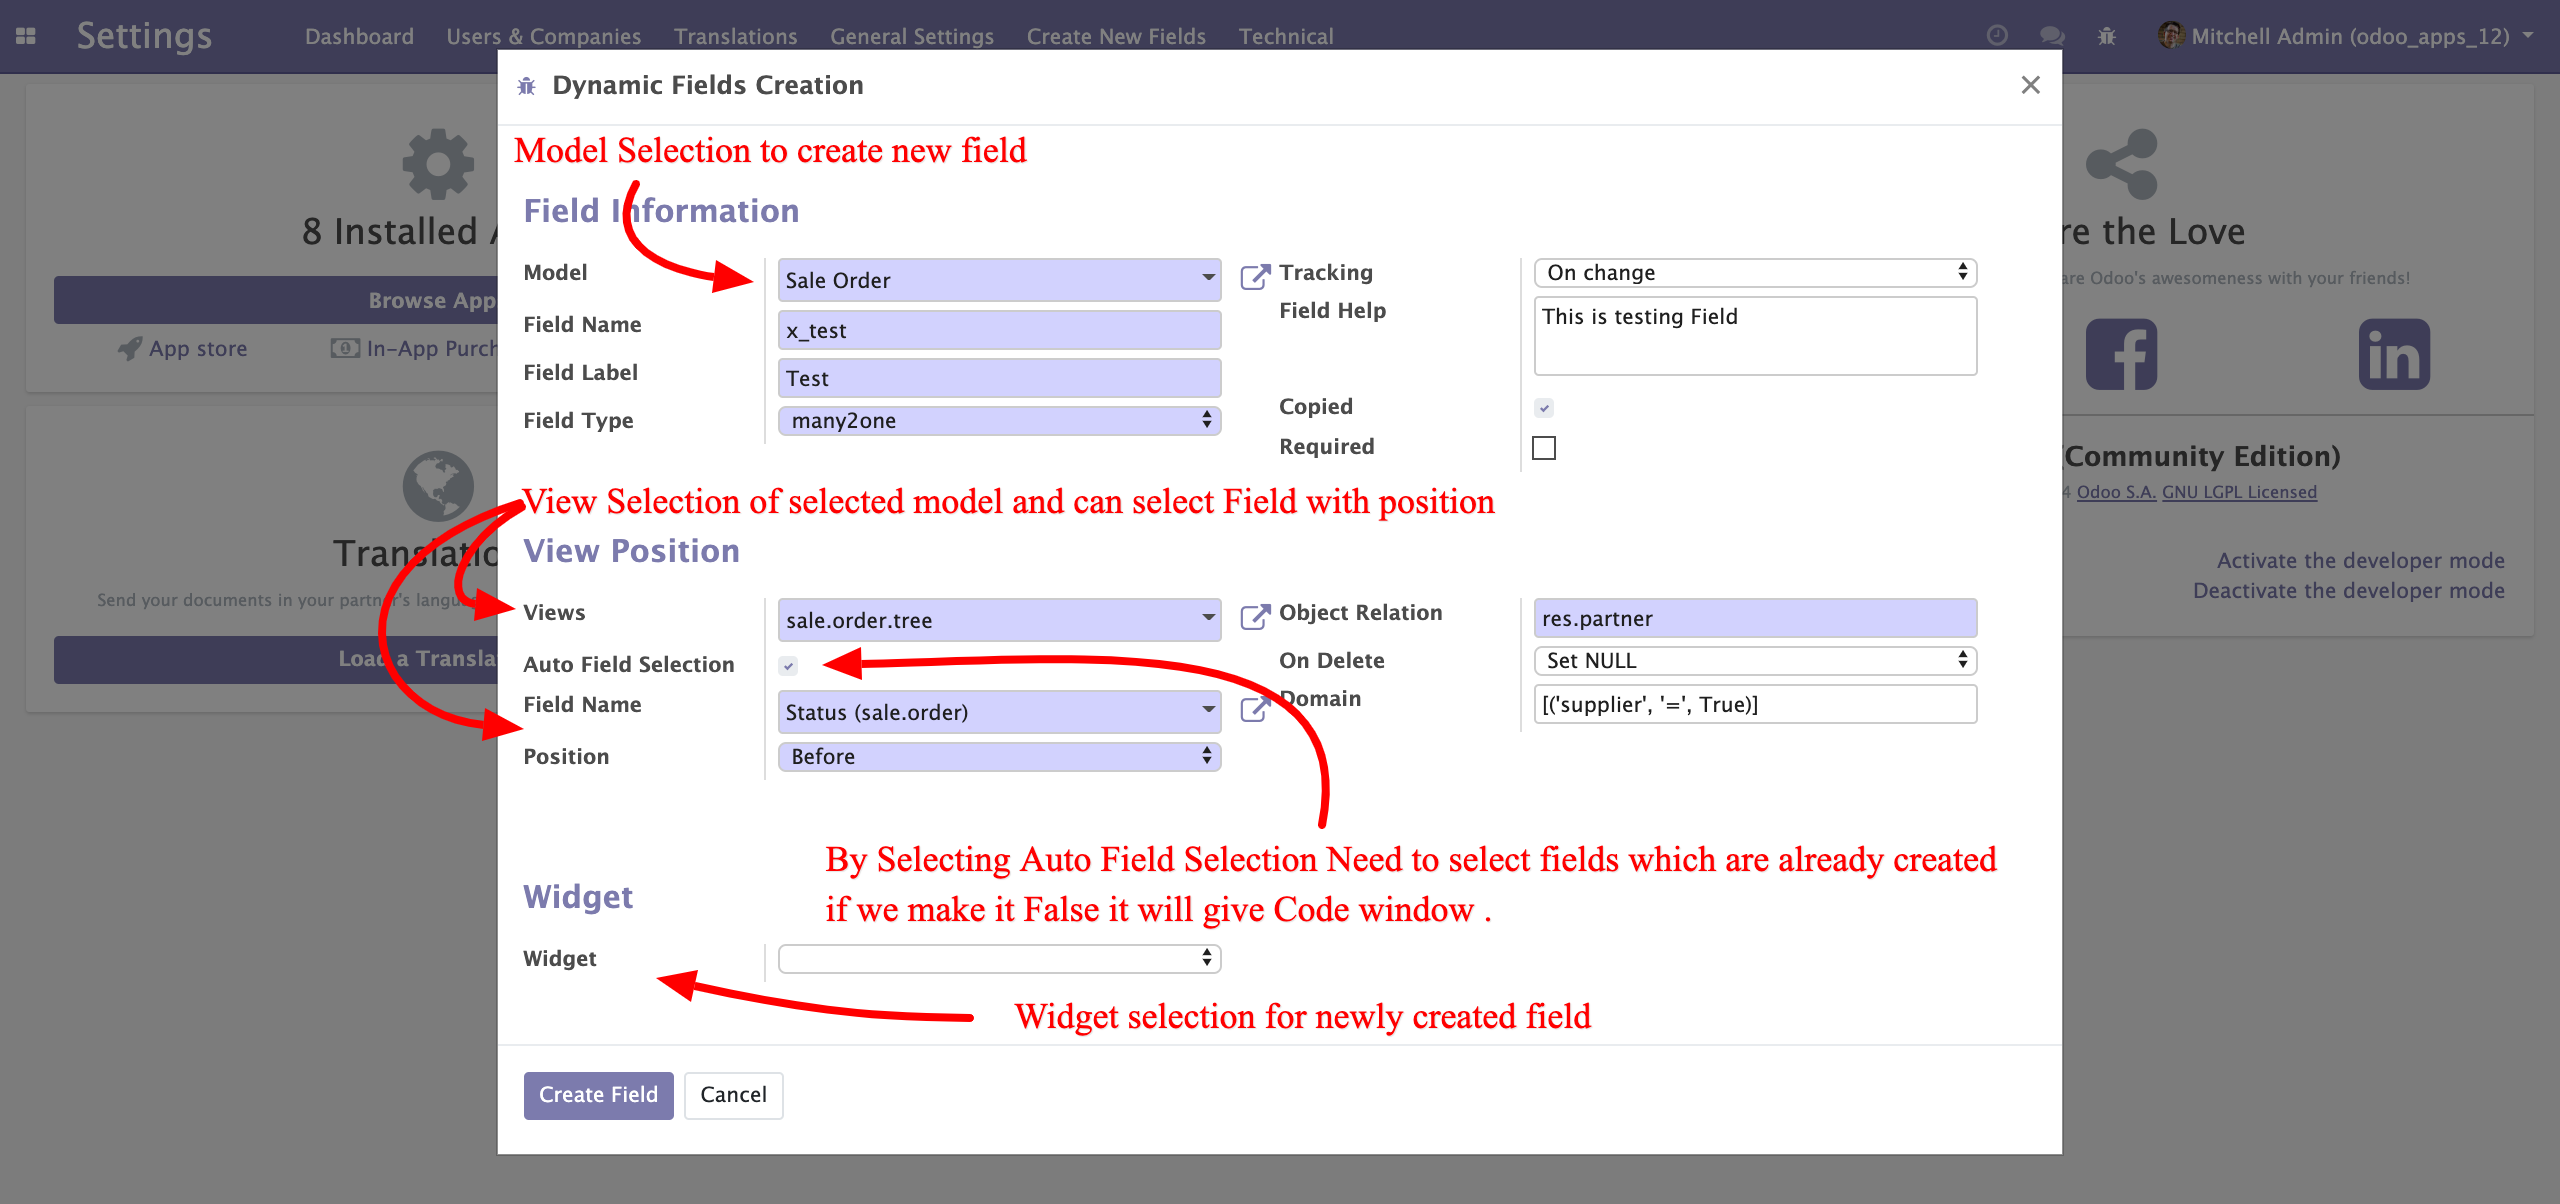
Task: Click the Field Help text area
Action: tap(1755, 336)
